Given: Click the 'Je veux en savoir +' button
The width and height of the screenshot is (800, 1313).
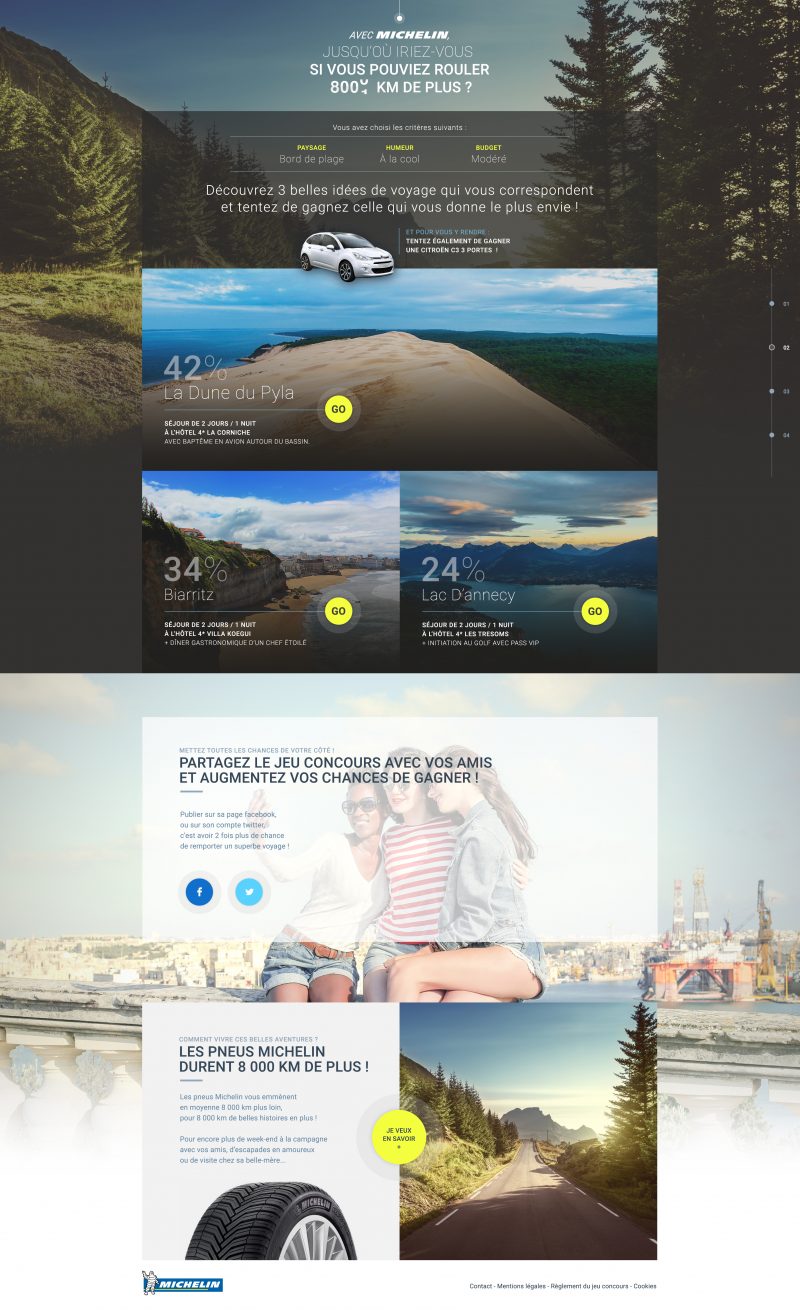Looking at the screenshot, I should click(397, 1137).
